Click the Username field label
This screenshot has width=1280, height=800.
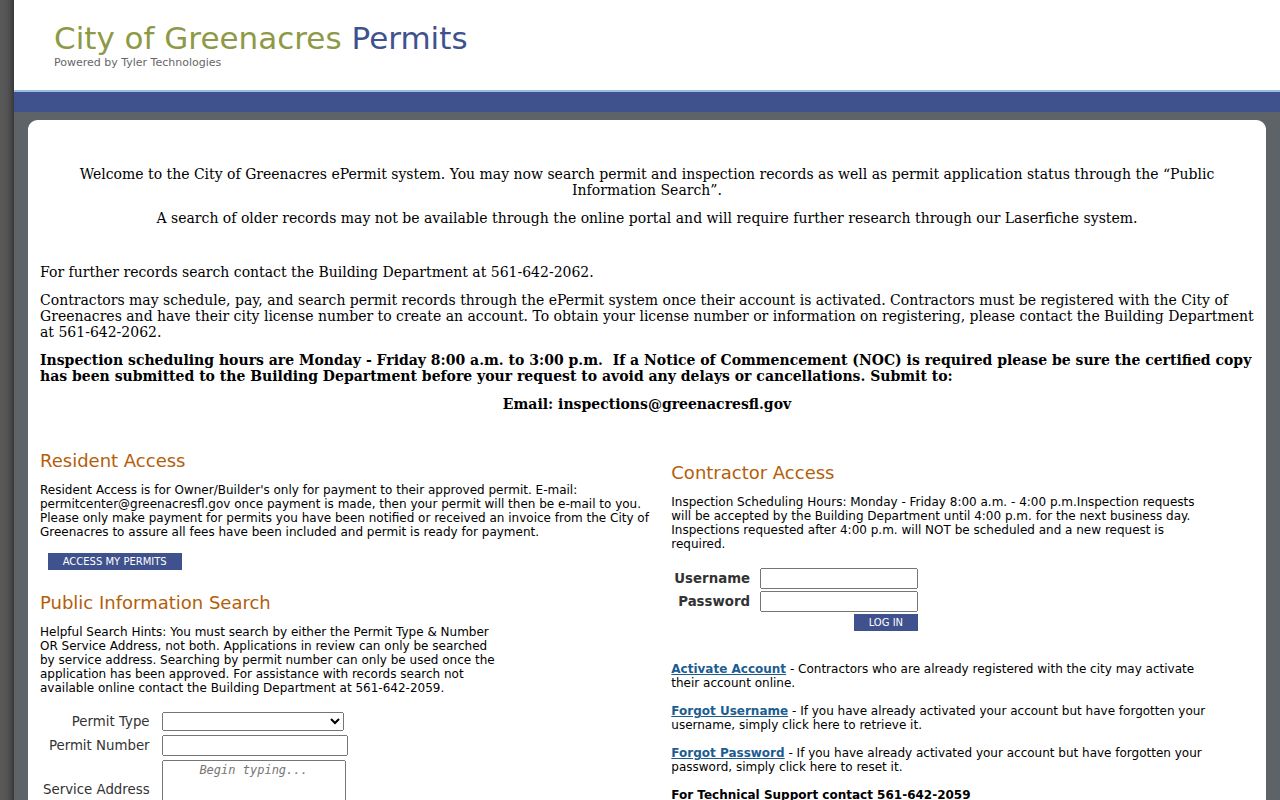pyautogui.click(x=712, y=578)
